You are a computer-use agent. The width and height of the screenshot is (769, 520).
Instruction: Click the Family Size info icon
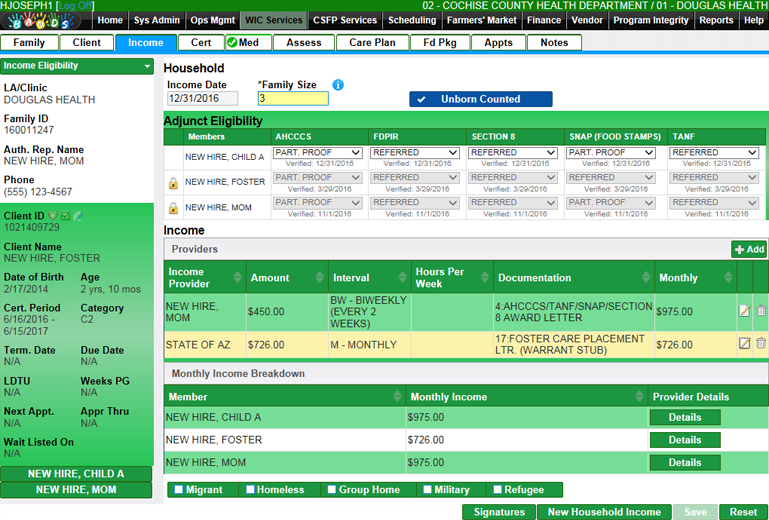pyautogui.click(x=338, y=85)
